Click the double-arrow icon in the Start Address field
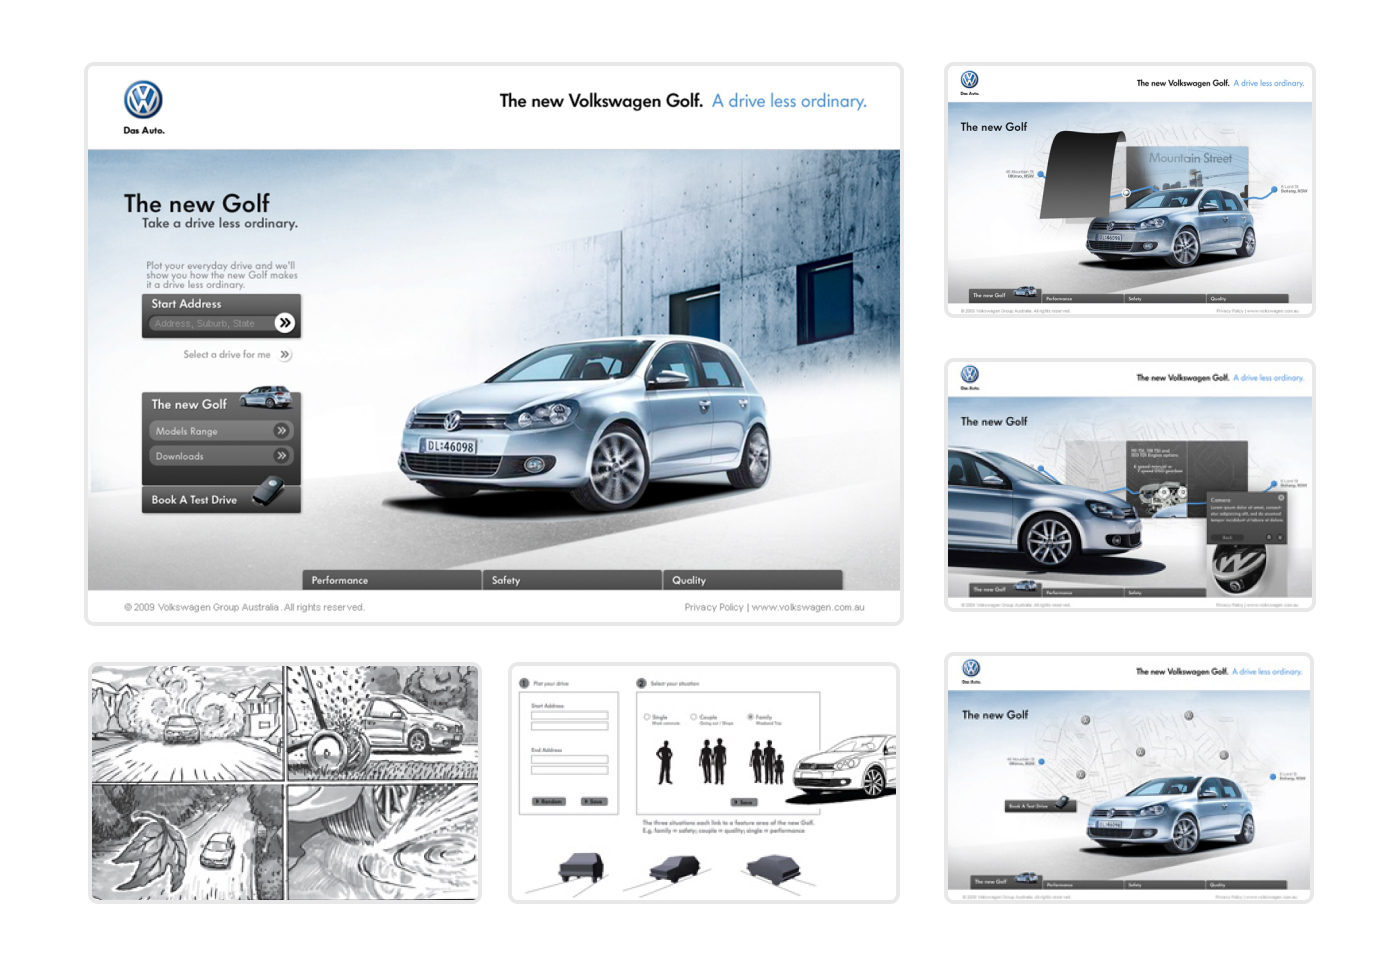Screen dimensions: 1400x966 (286, 323)
